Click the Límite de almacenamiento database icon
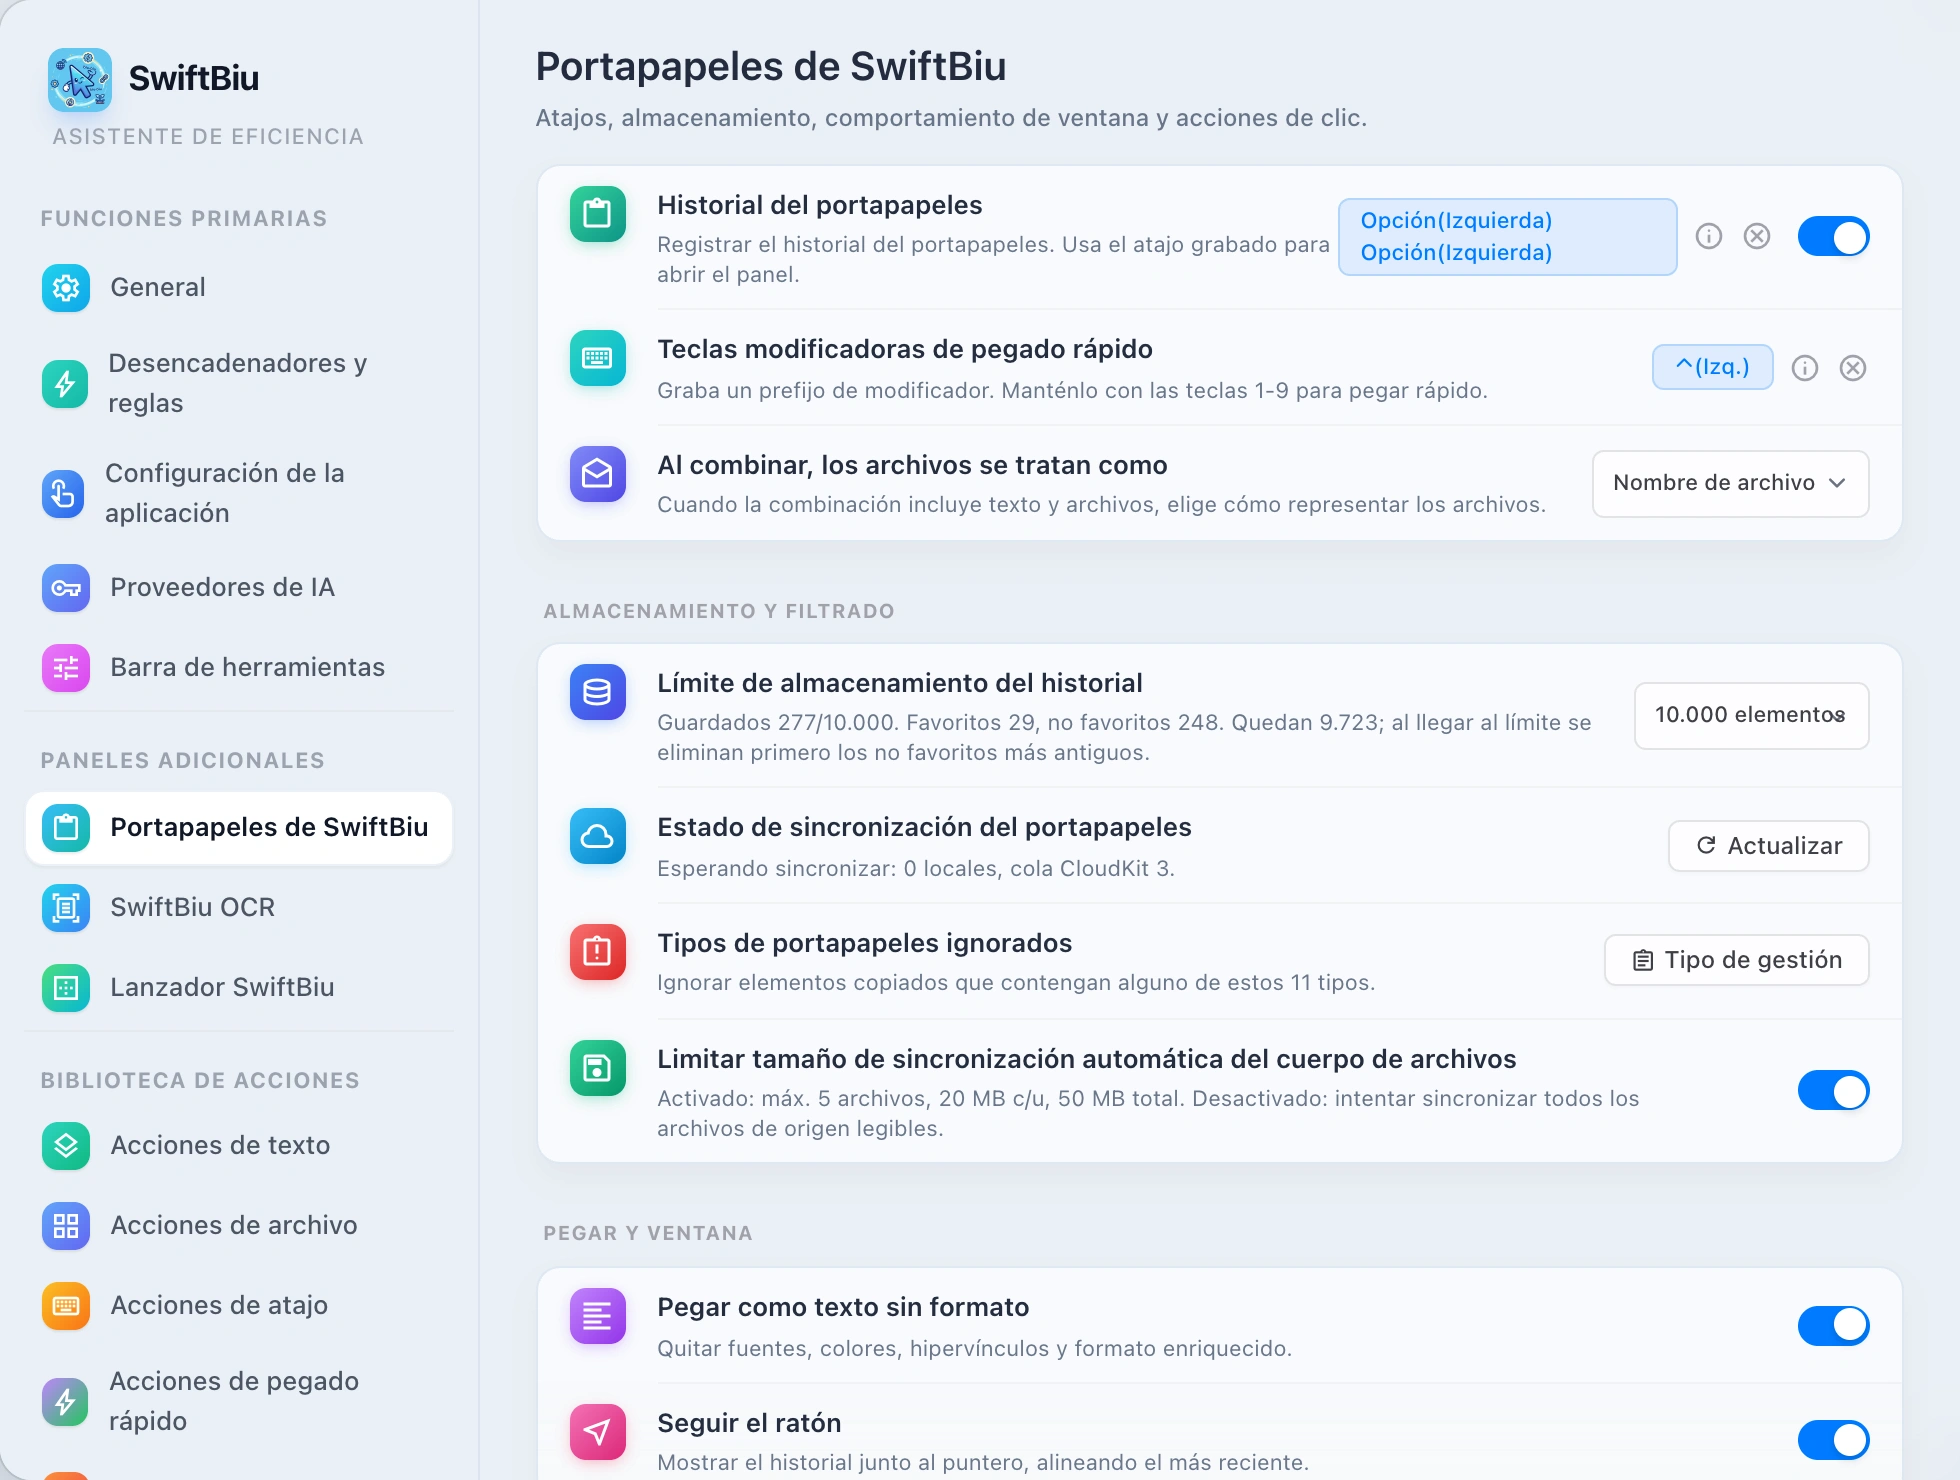 tap(598, 692)
